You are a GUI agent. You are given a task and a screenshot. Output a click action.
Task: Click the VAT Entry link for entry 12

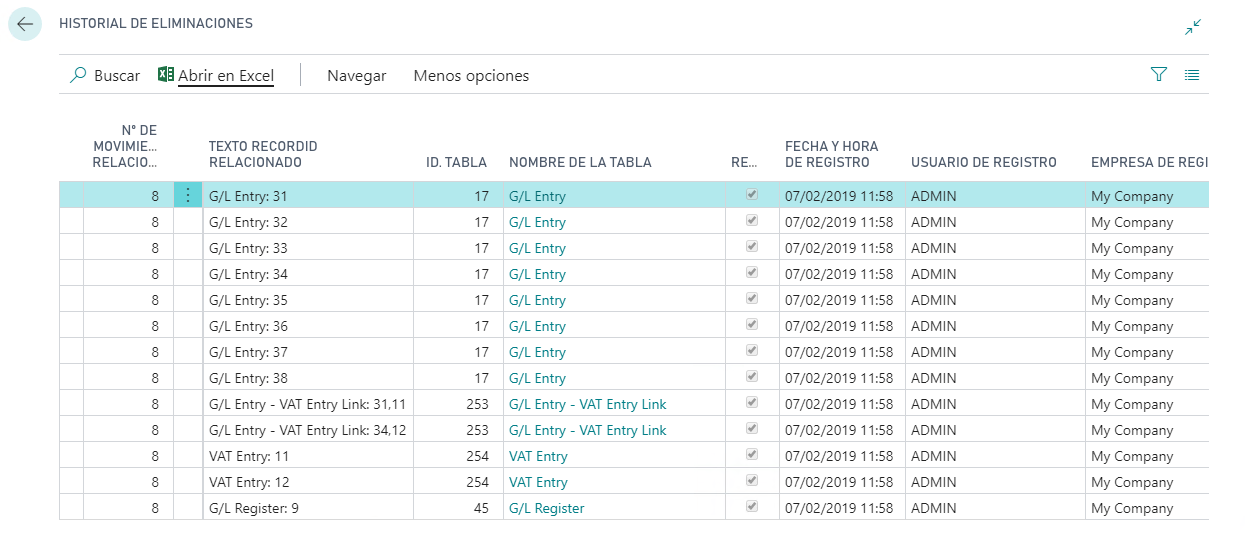(538, 482)
